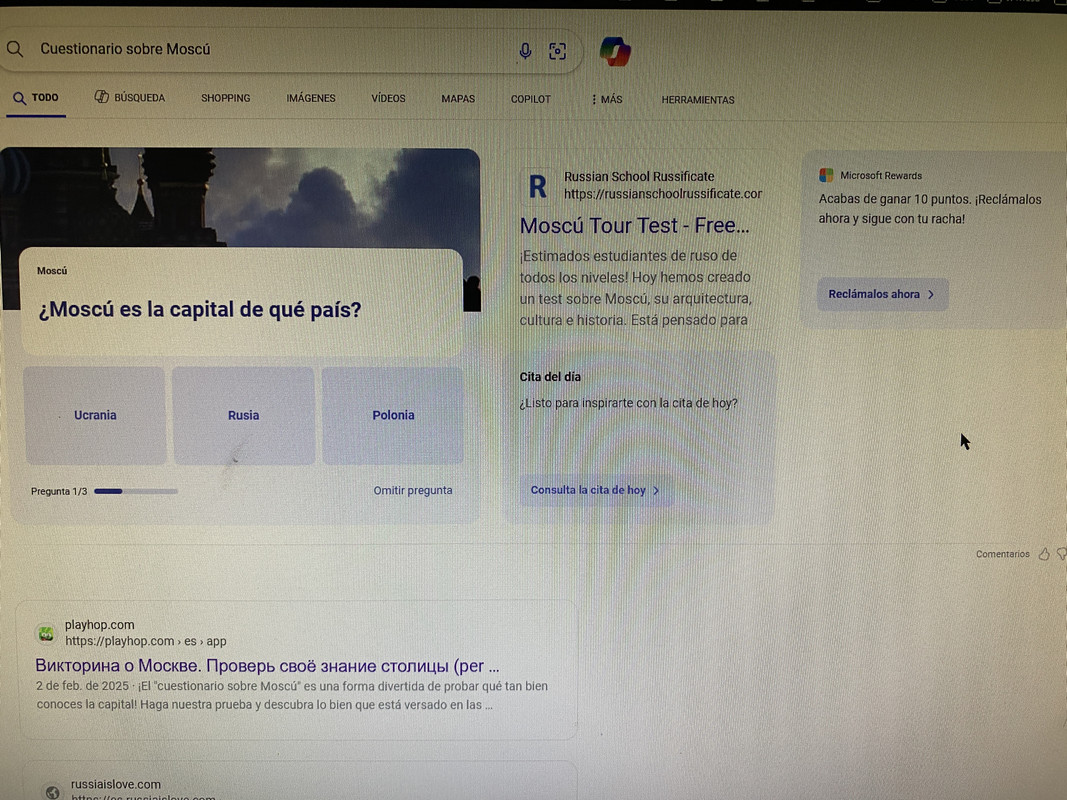Skip question via Omitir pregunta
This screenshot has height=800, width=1067.
(x=412, y=490)
